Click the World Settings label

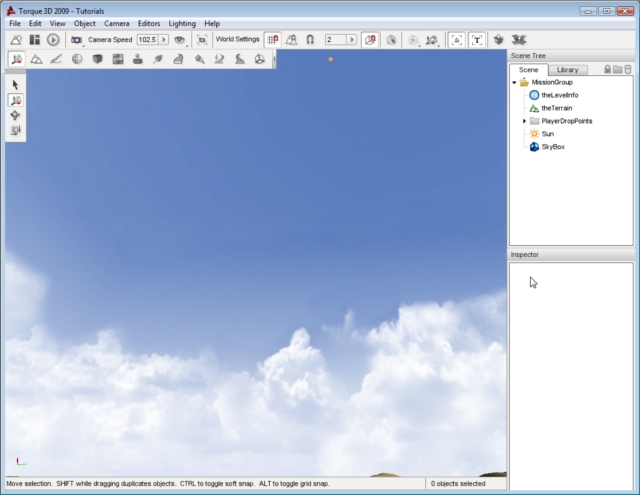[x=237, y=39]
